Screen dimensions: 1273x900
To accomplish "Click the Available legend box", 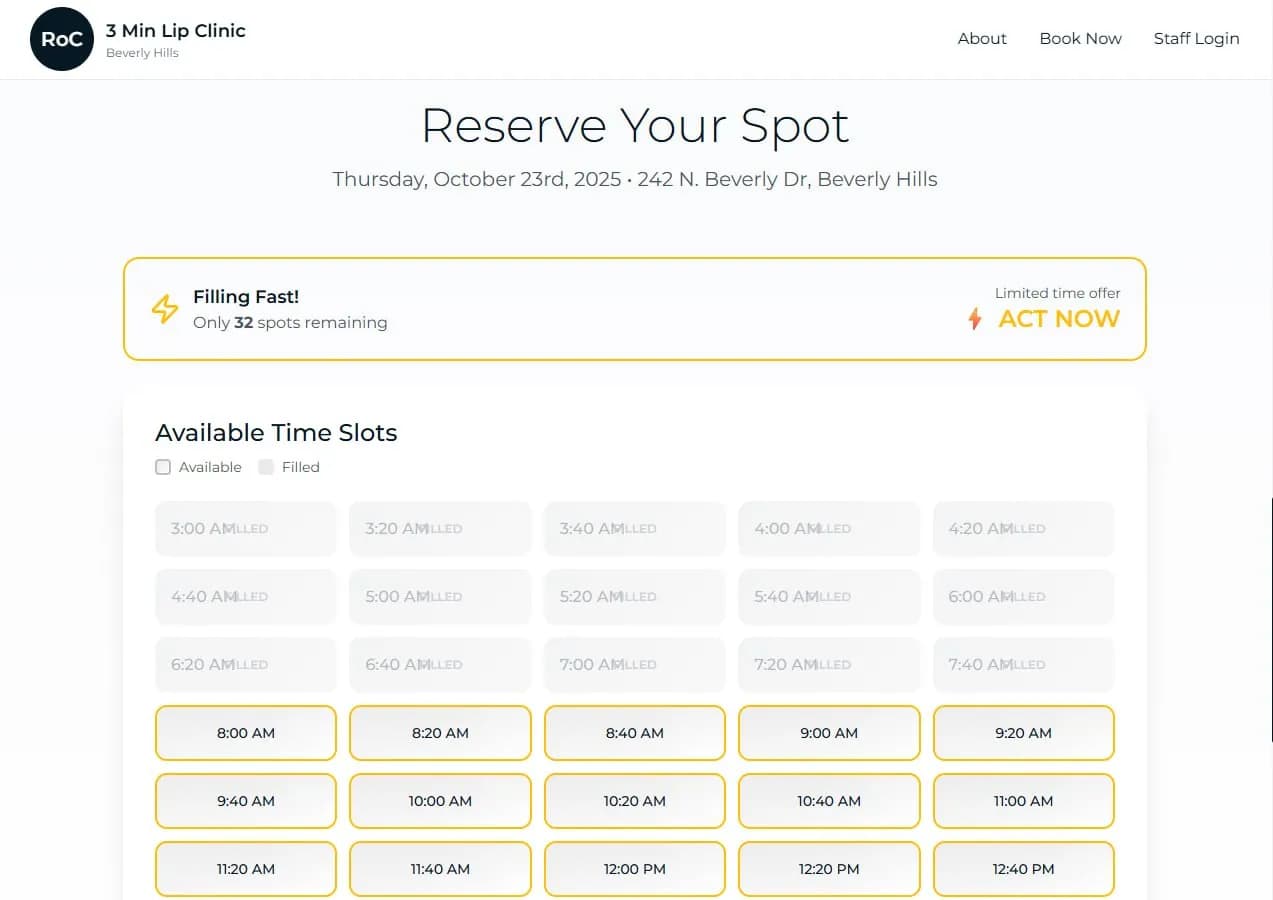I will click(163, 467).
